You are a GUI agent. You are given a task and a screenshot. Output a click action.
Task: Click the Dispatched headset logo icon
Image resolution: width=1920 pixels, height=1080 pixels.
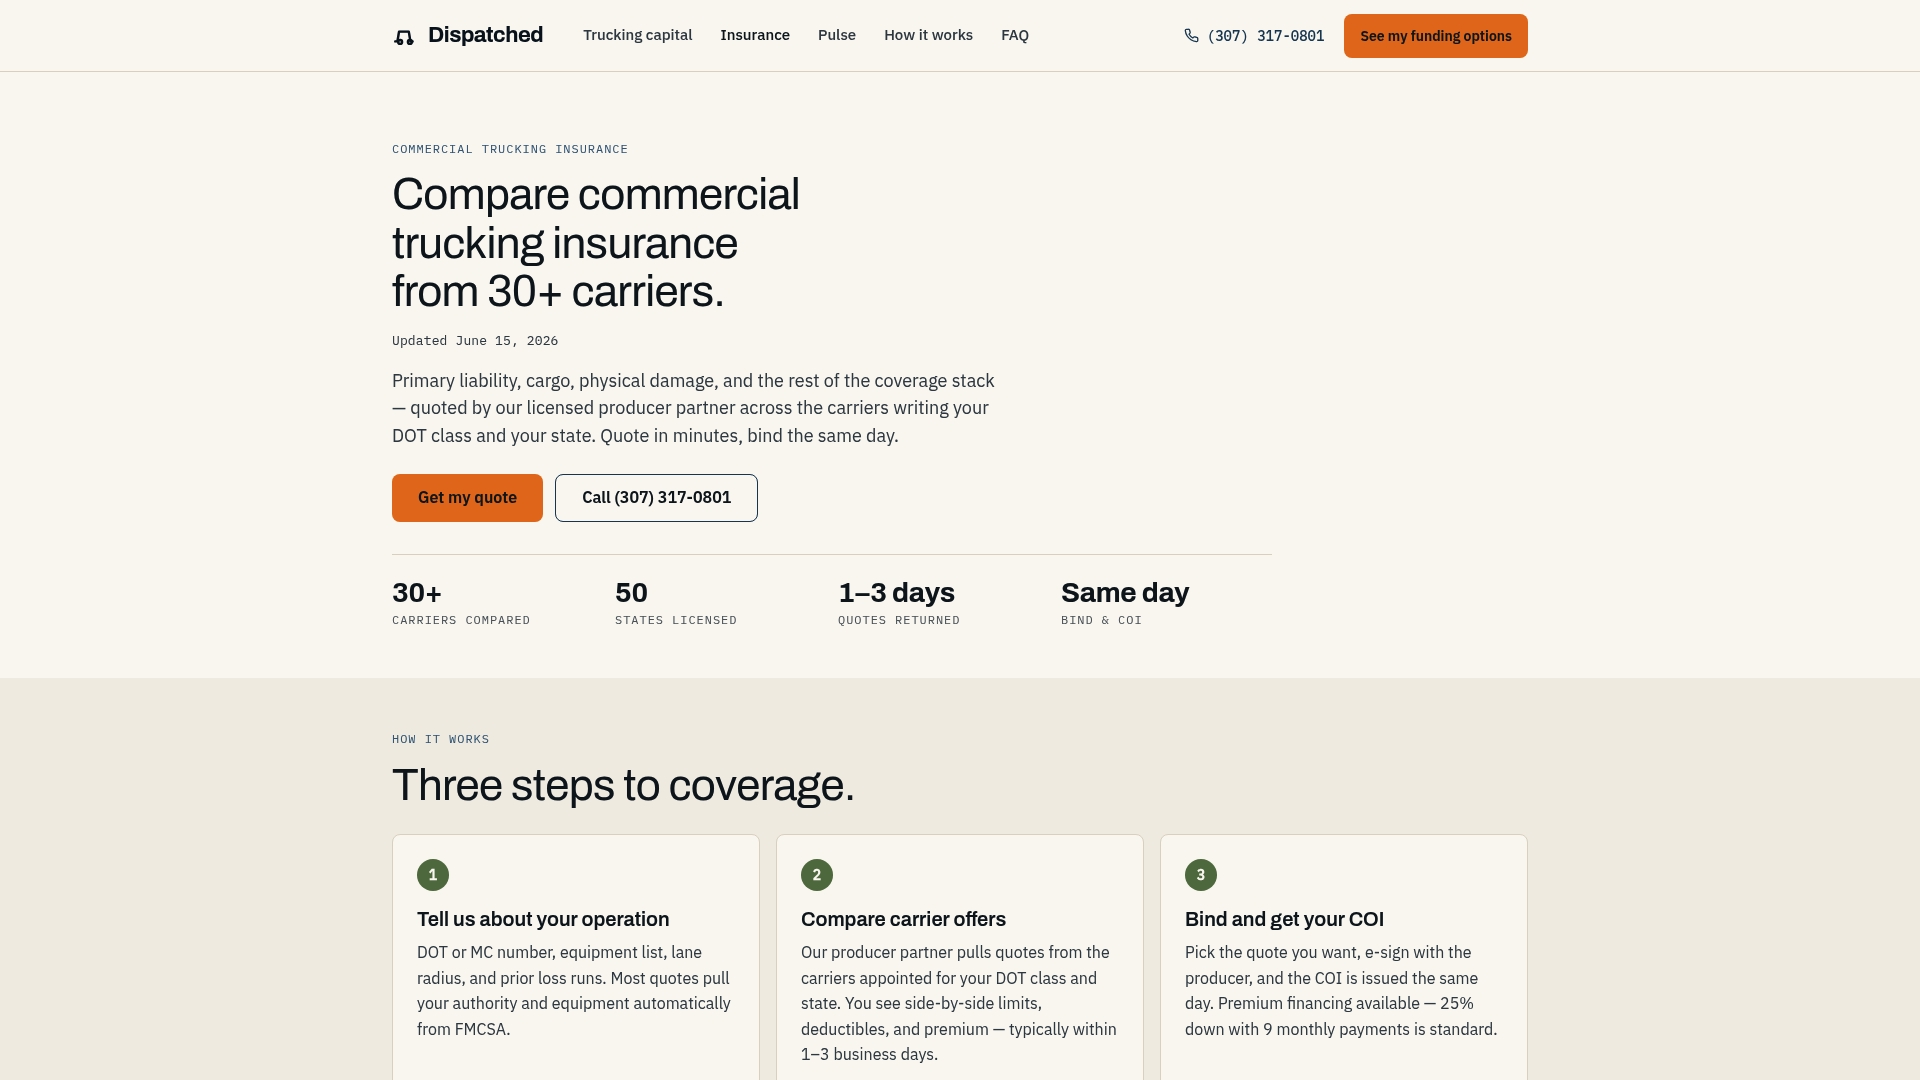404,37
